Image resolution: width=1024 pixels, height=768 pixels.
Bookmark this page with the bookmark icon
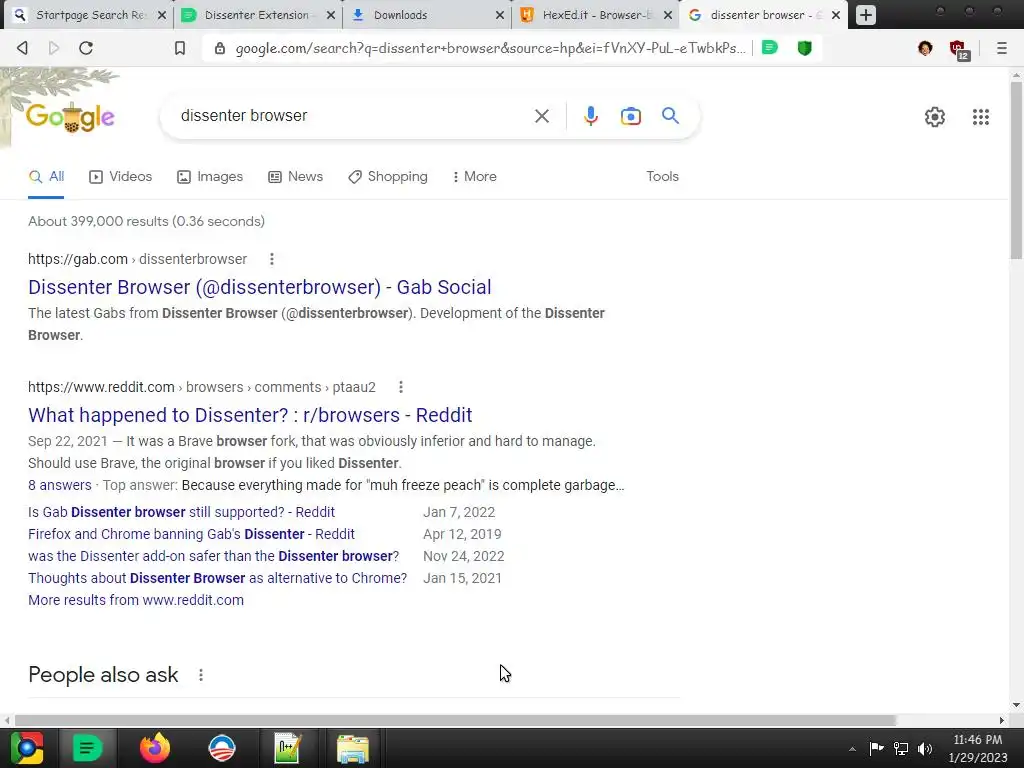(180, 48)
